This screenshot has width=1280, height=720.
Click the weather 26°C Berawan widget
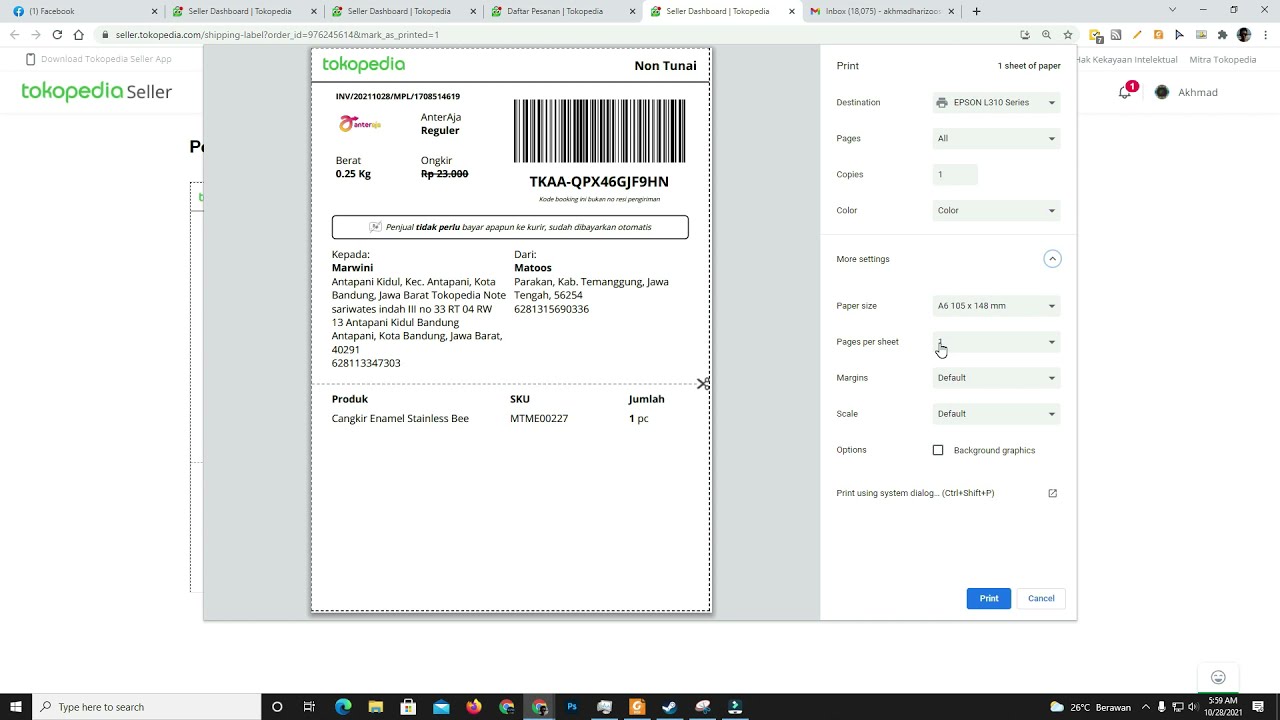point(1090,707)
